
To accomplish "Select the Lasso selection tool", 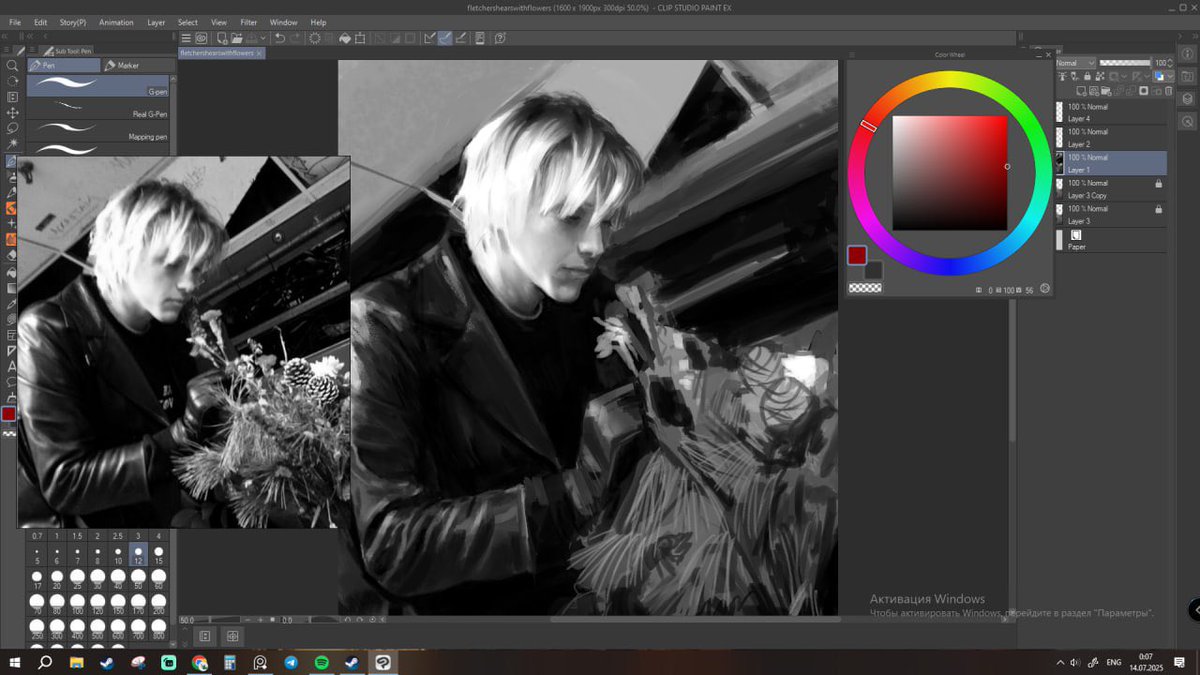I will (x=12, y=128).
